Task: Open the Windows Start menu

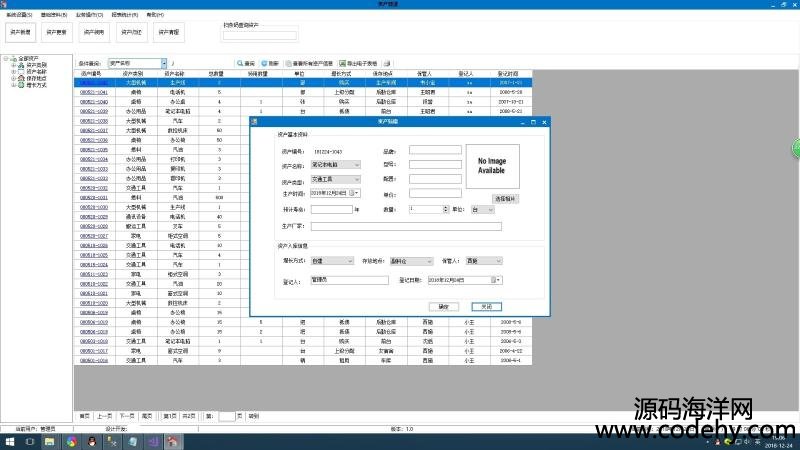Action: point(10,442)
